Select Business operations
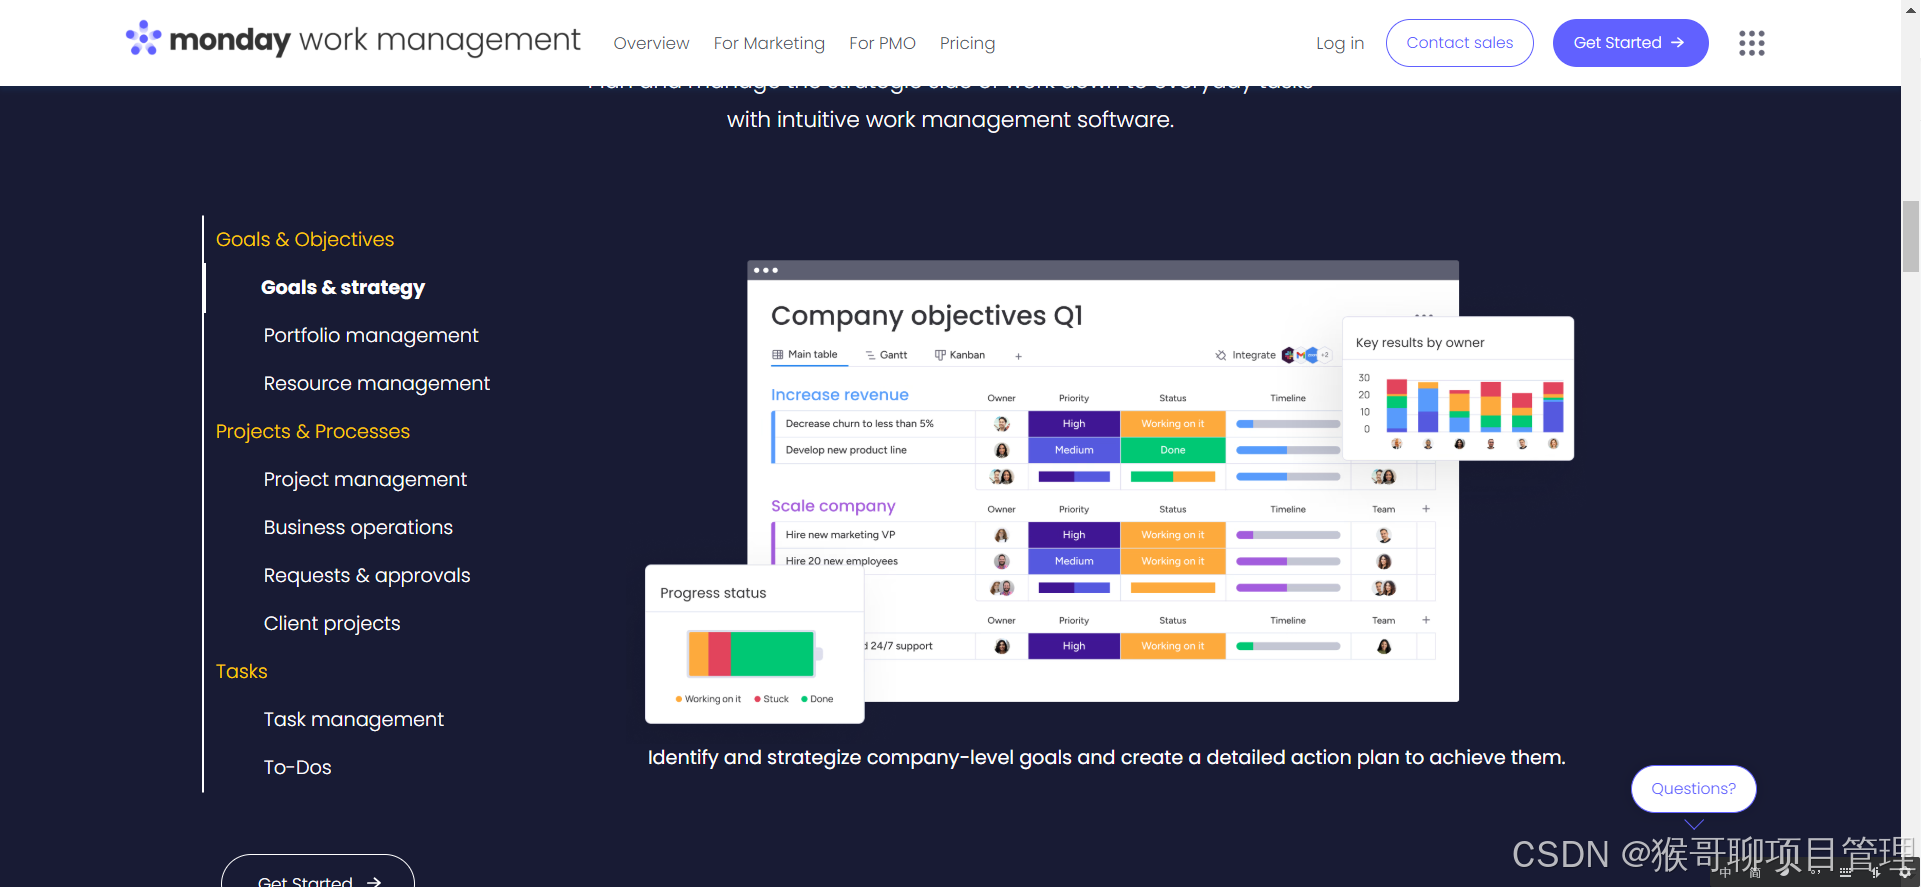 358,528
